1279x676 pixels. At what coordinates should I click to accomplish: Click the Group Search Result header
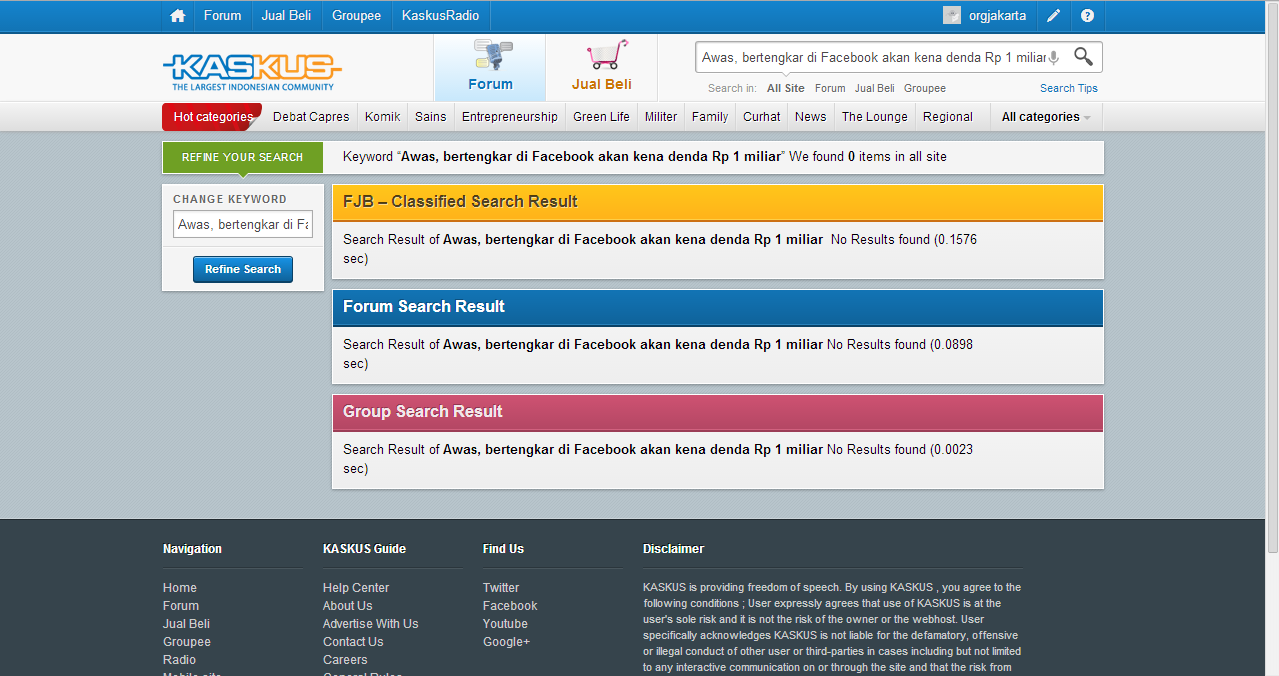tap(718, 412)
